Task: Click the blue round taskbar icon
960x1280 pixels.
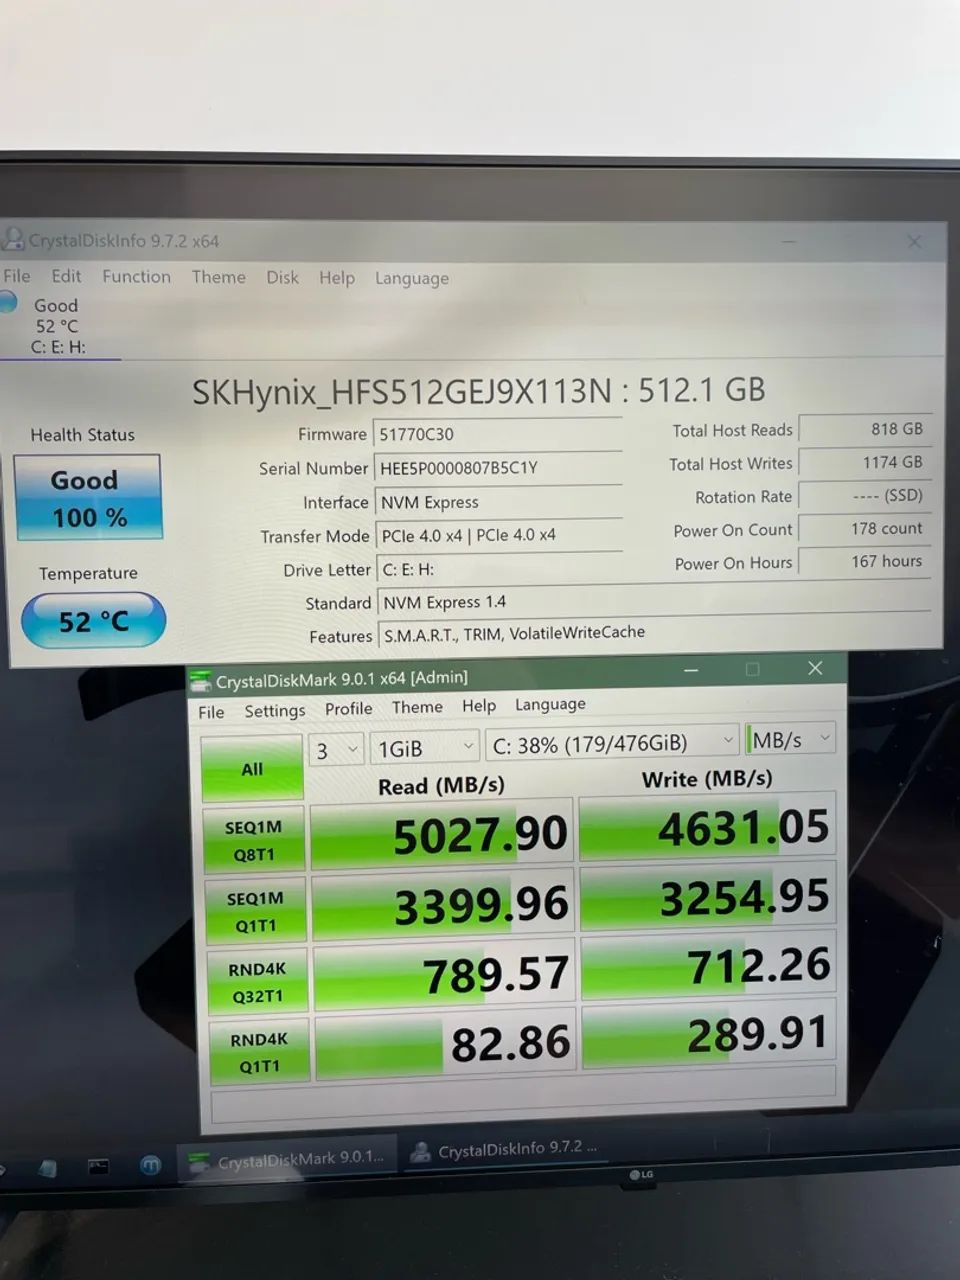Action: [150, 1165]
